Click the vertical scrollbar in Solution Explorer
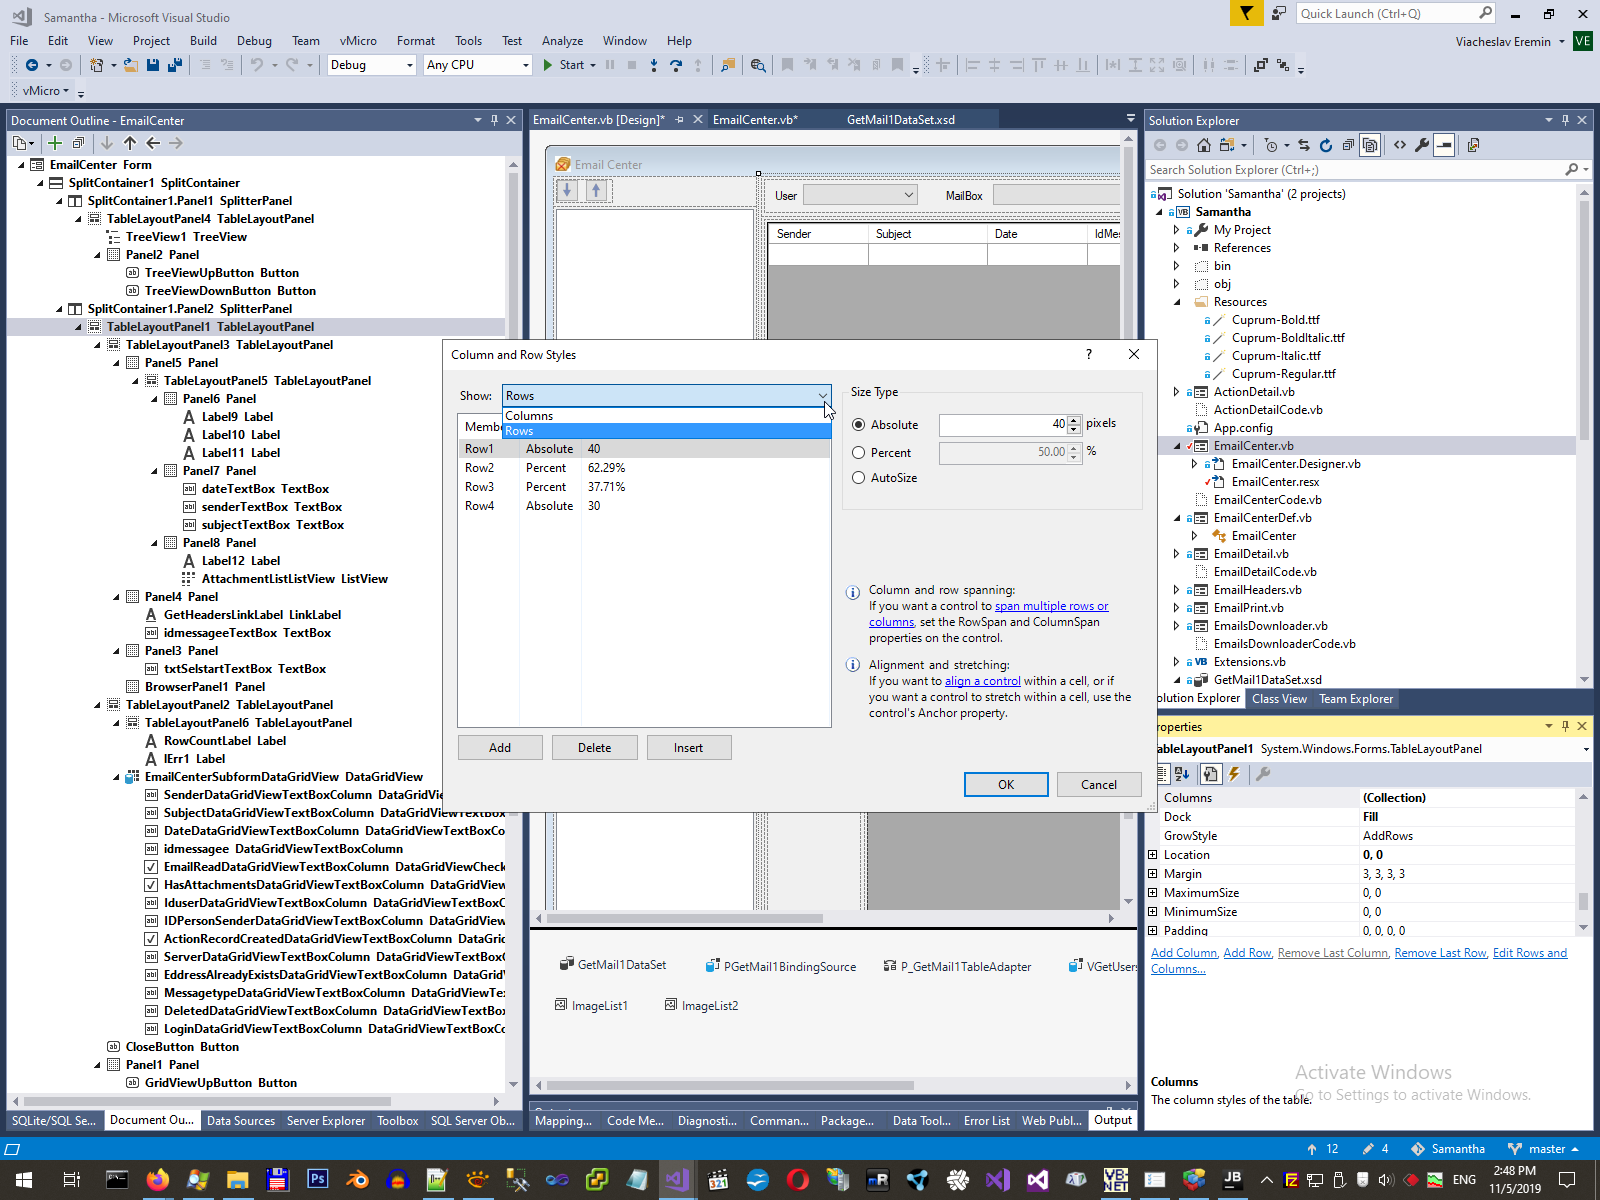Image resolution: width=1600 pixels, height=1200 pixels. [x=1584, y=320]
